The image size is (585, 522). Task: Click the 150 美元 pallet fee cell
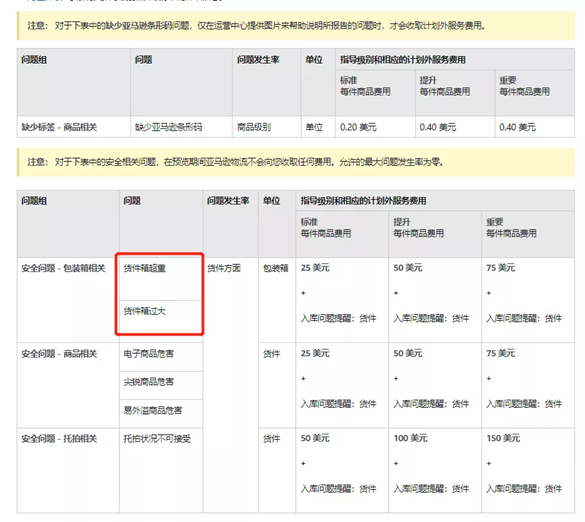(x=528, y=470)
